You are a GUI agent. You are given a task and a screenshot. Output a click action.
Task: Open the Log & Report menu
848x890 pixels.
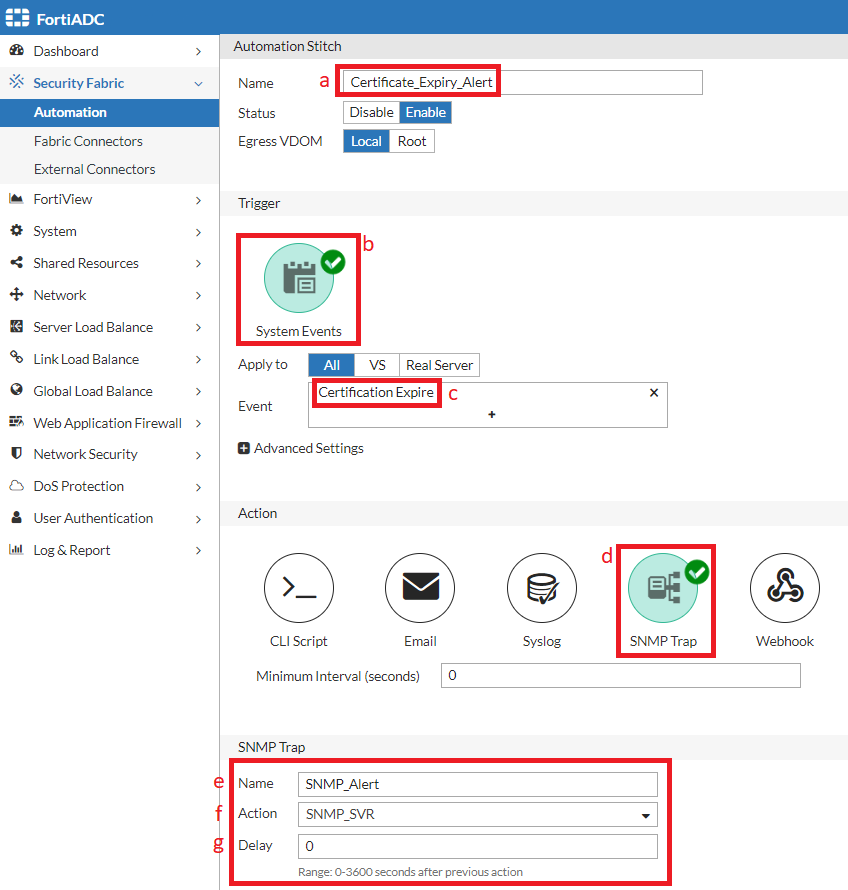click(x=110, y=550)
